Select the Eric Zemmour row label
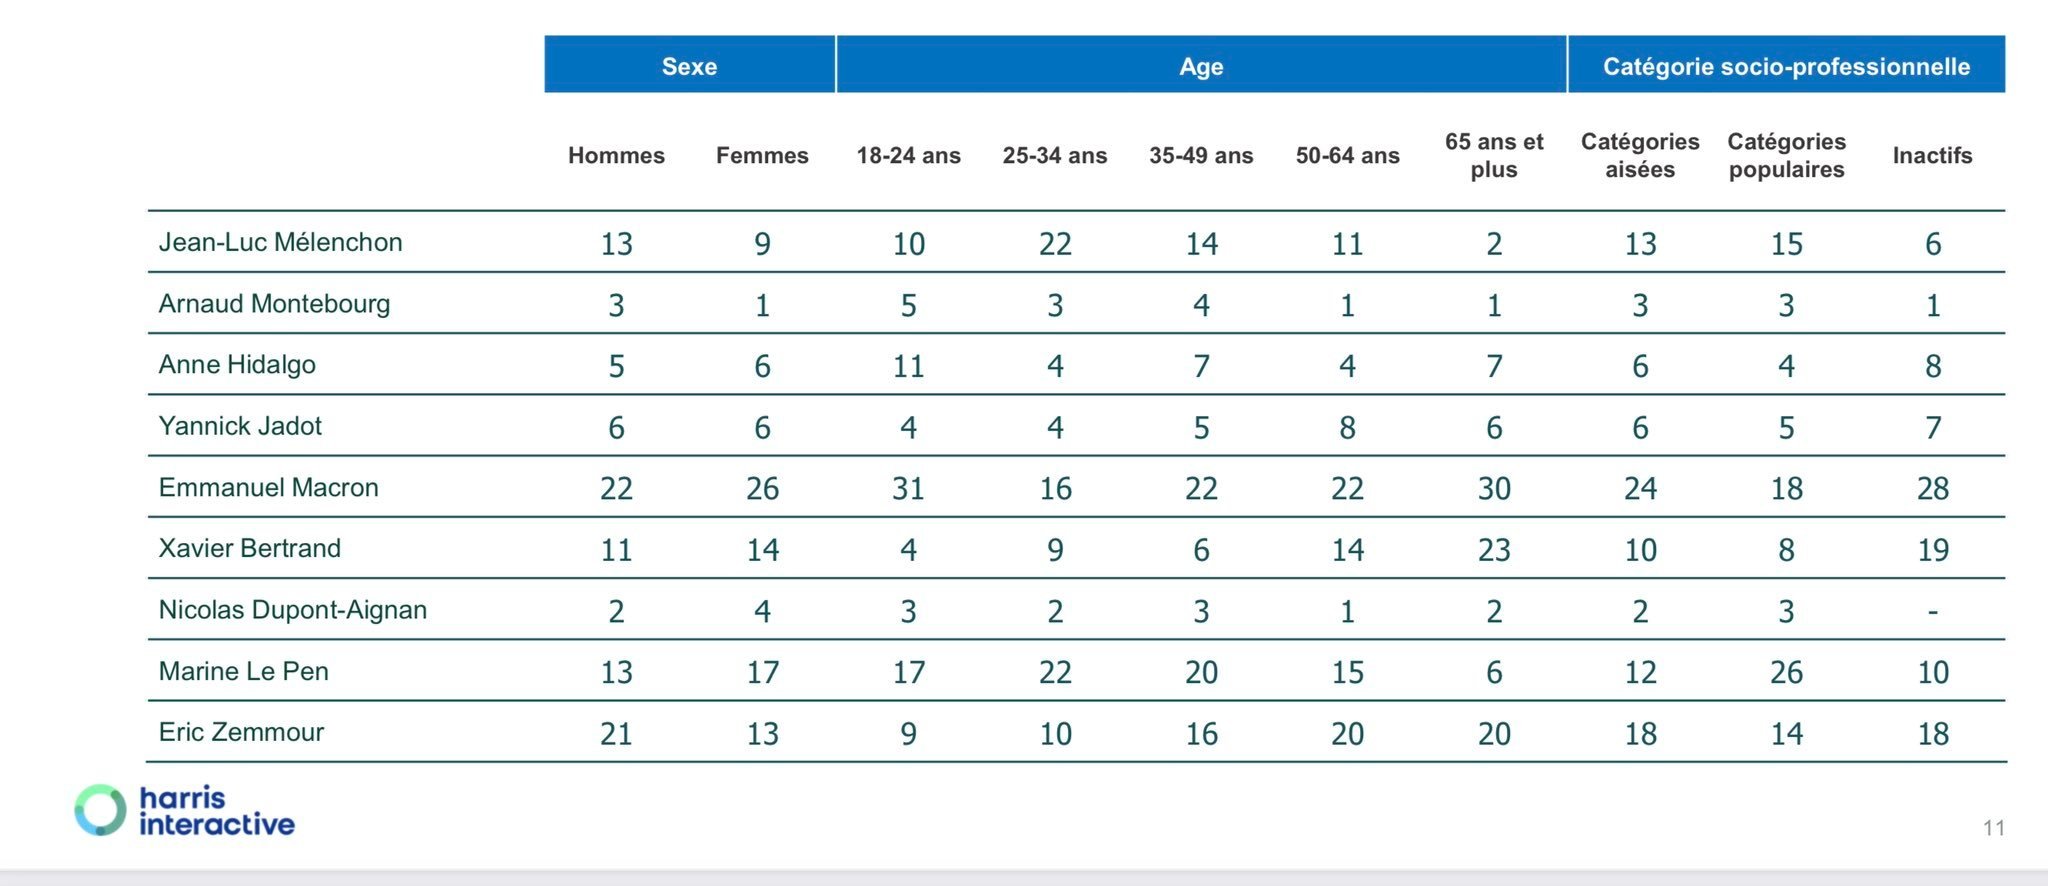The width and height of the screenshot is (2048, 886). (241, 732)
